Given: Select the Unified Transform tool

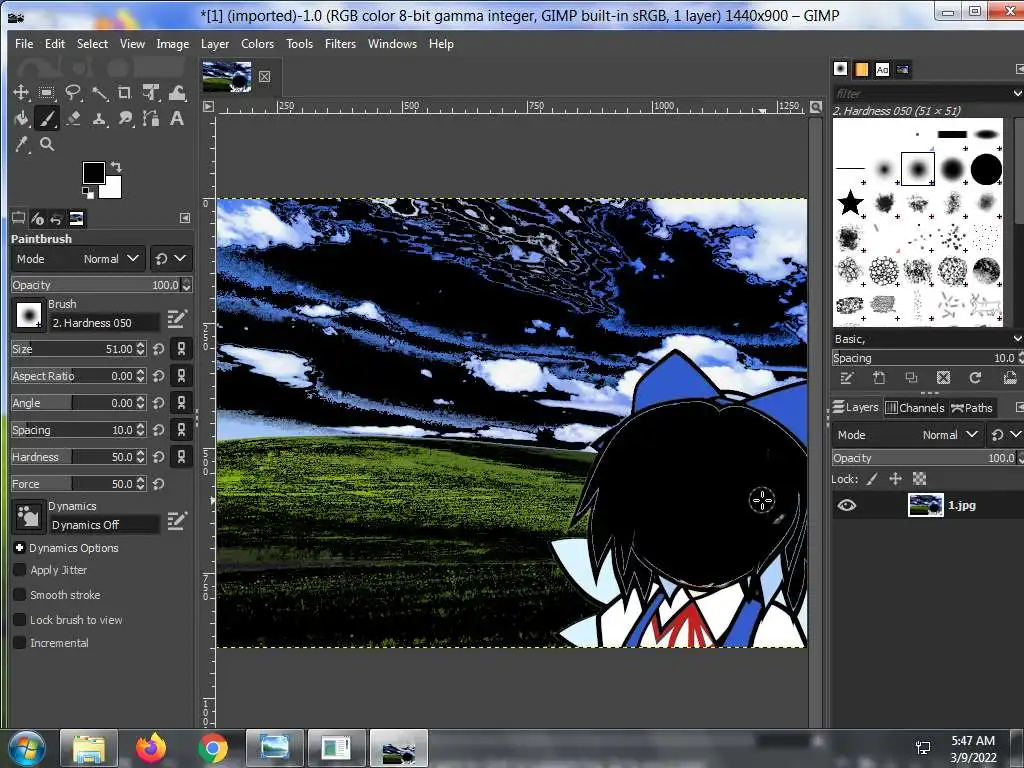Looking at the screenshot, I should point(152,92).
